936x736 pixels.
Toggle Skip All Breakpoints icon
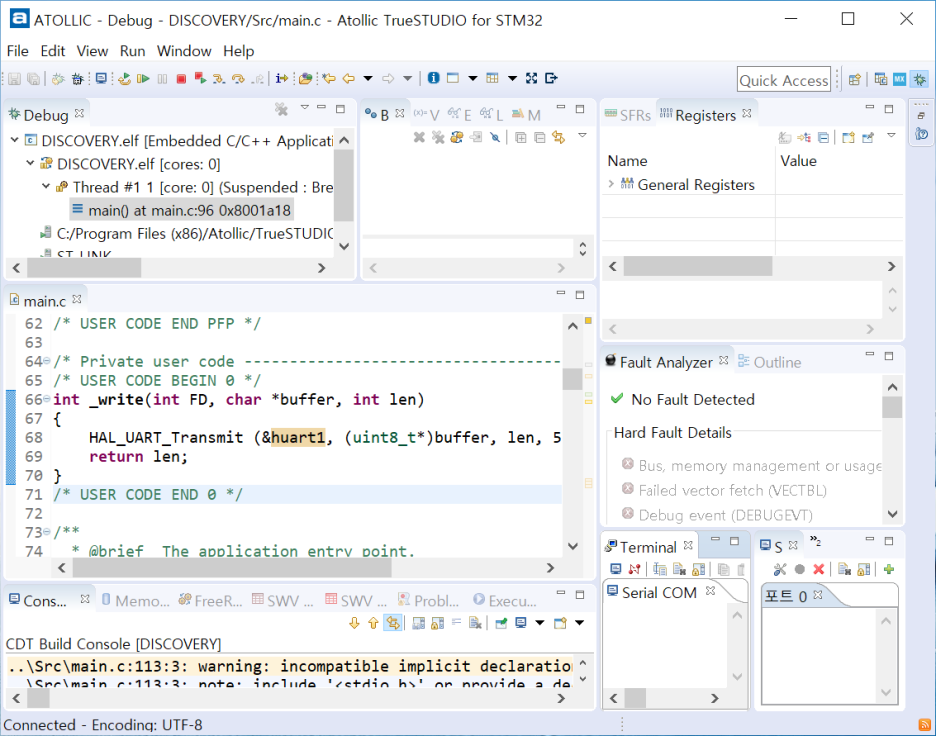(x=495, y=138)
